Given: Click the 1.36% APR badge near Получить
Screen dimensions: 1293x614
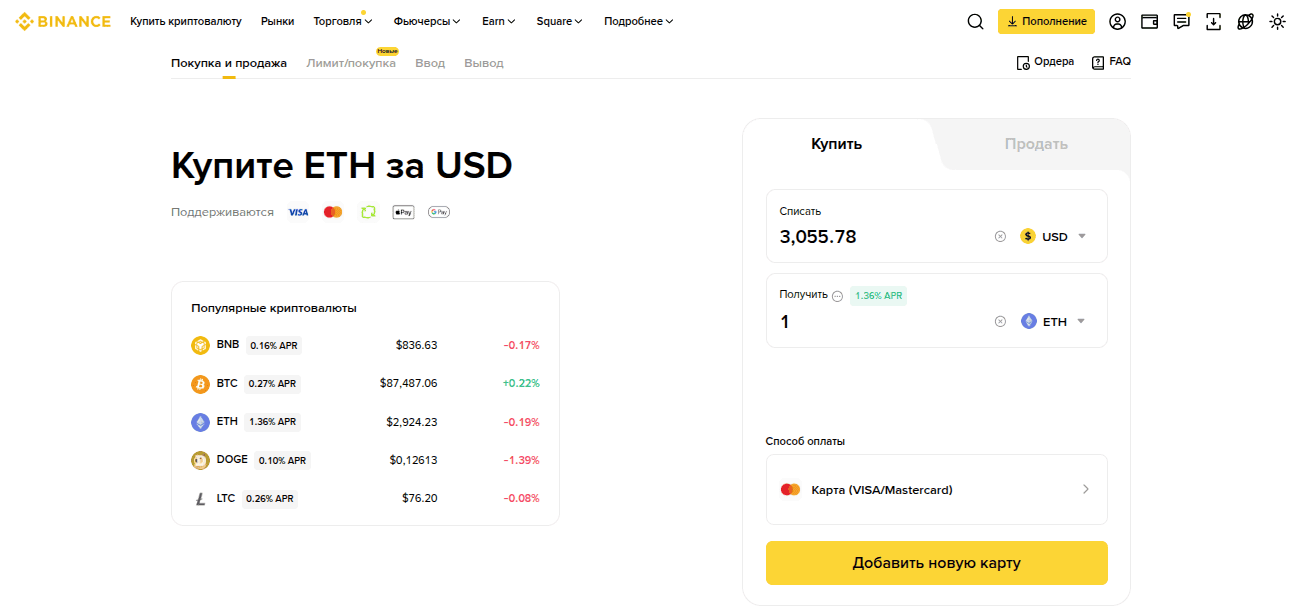Looking at the screenshot, I should pyautogui.click(x=879, y=296).
